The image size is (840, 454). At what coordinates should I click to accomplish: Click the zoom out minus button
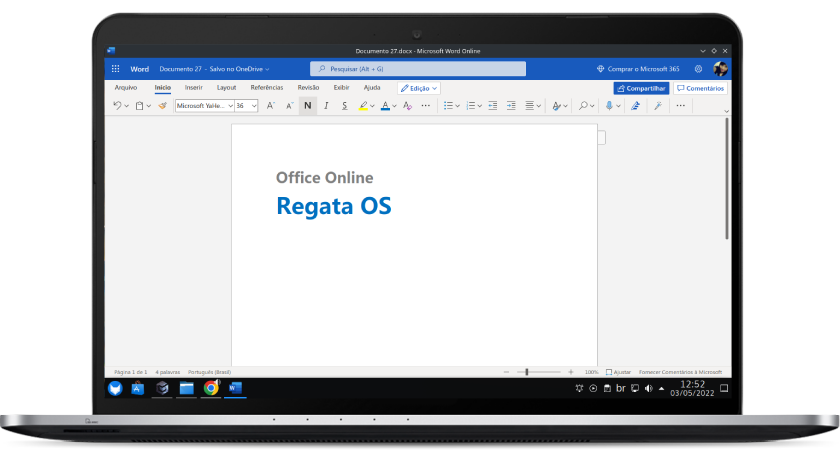click(506, 372)
